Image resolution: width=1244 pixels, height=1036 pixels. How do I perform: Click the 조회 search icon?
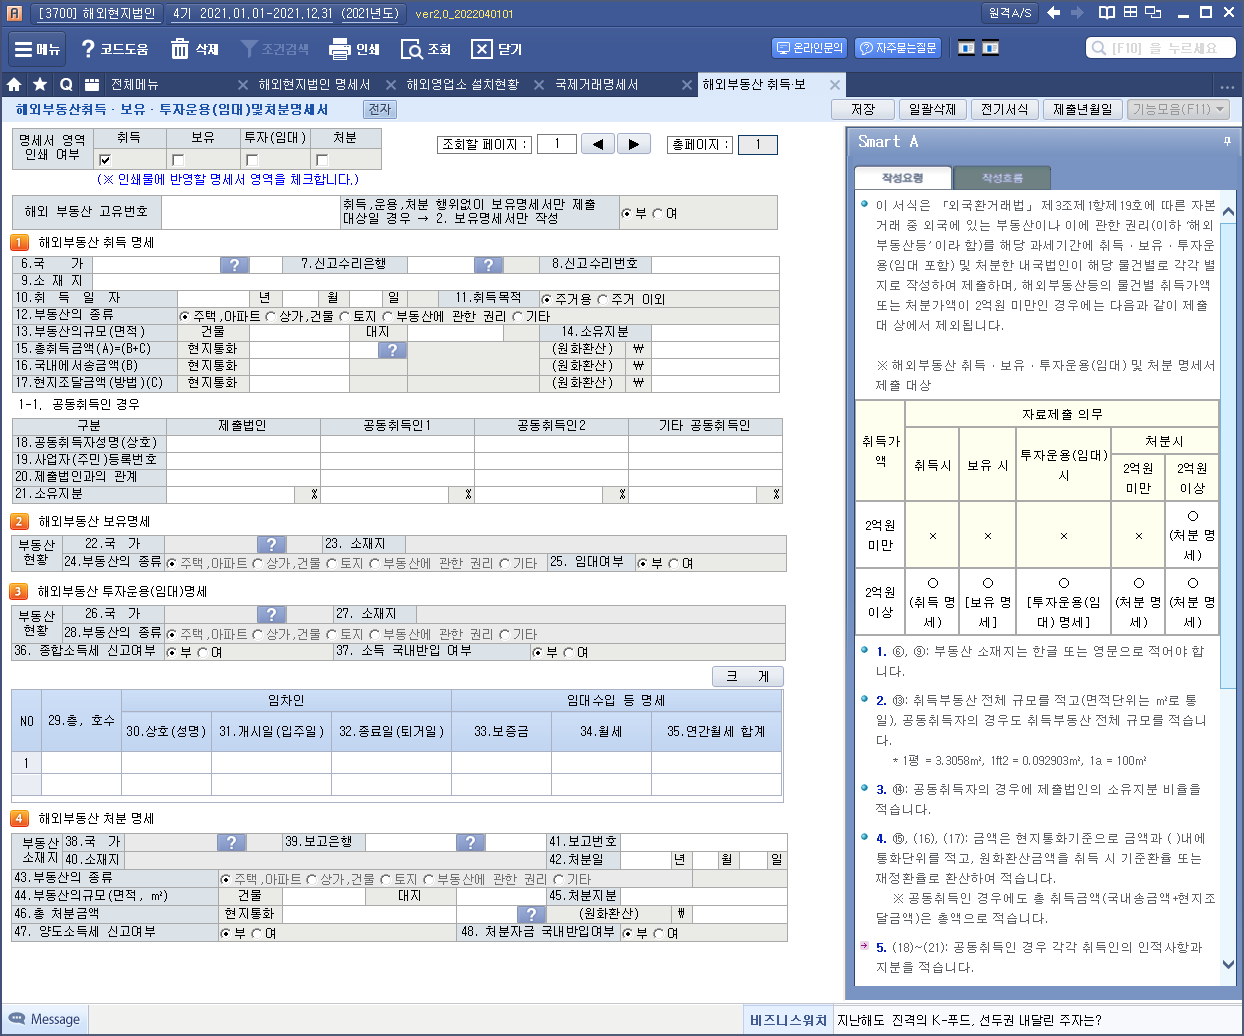(412, 49)
